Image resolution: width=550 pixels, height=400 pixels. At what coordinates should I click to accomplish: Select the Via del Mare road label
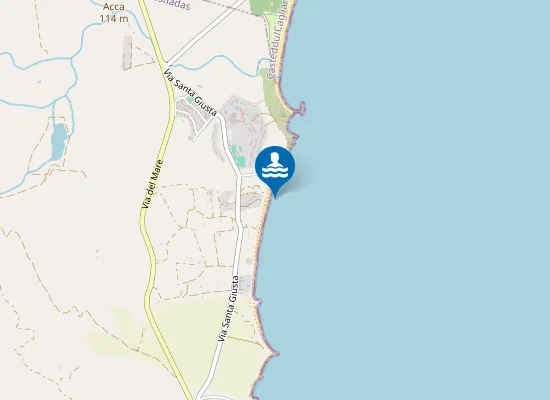coord(152,185)
